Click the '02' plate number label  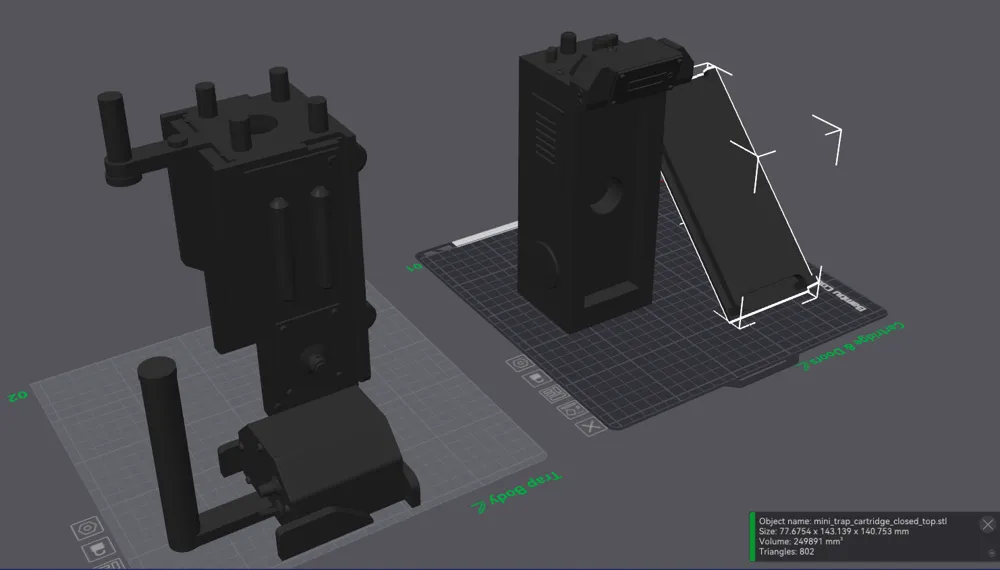tap(18, 396)
